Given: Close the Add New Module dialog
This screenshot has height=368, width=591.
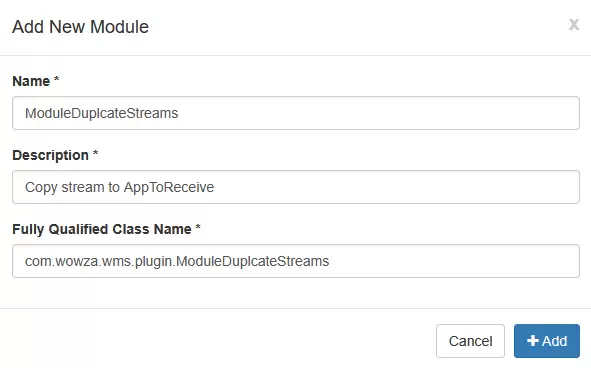Looking at the screenshot, I should [x=574, y=25].
